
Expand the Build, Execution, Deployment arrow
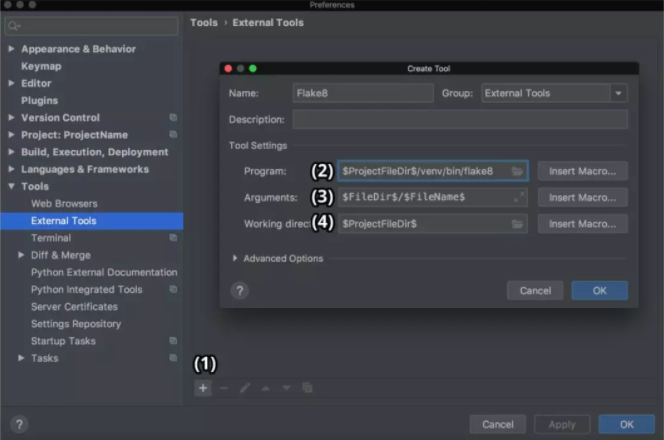tap(11, 152)
